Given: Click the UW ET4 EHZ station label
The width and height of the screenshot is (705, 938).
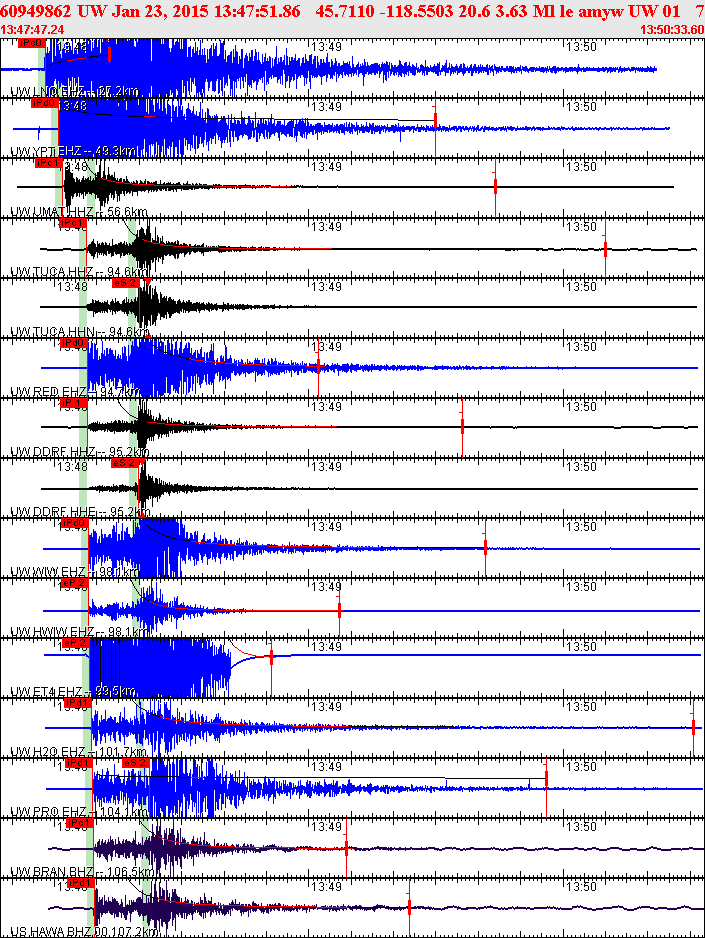Looking at the screenshot, I should 73,692.
